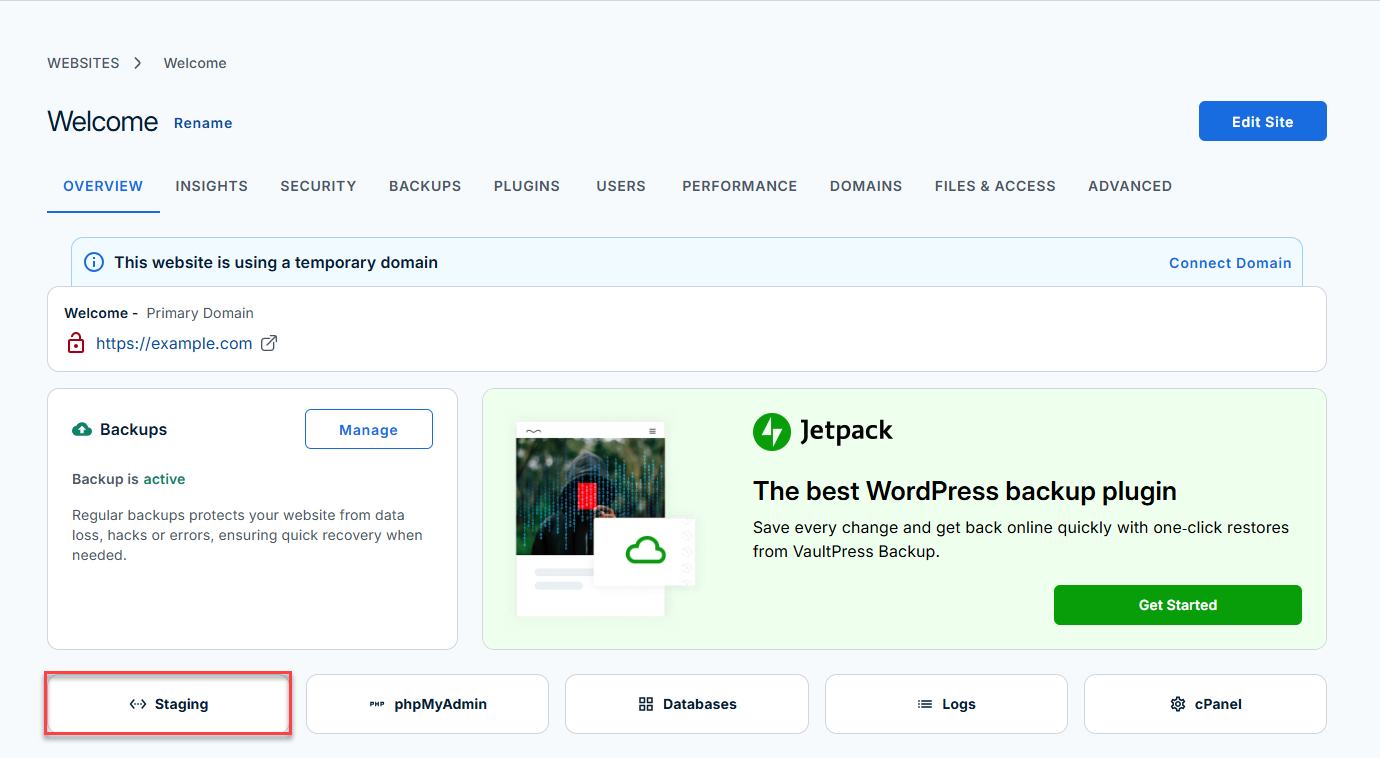The height and width of the screenshot is (758, 1380).
Task: Select the Advanced tab
Action: pos(1130,186)
